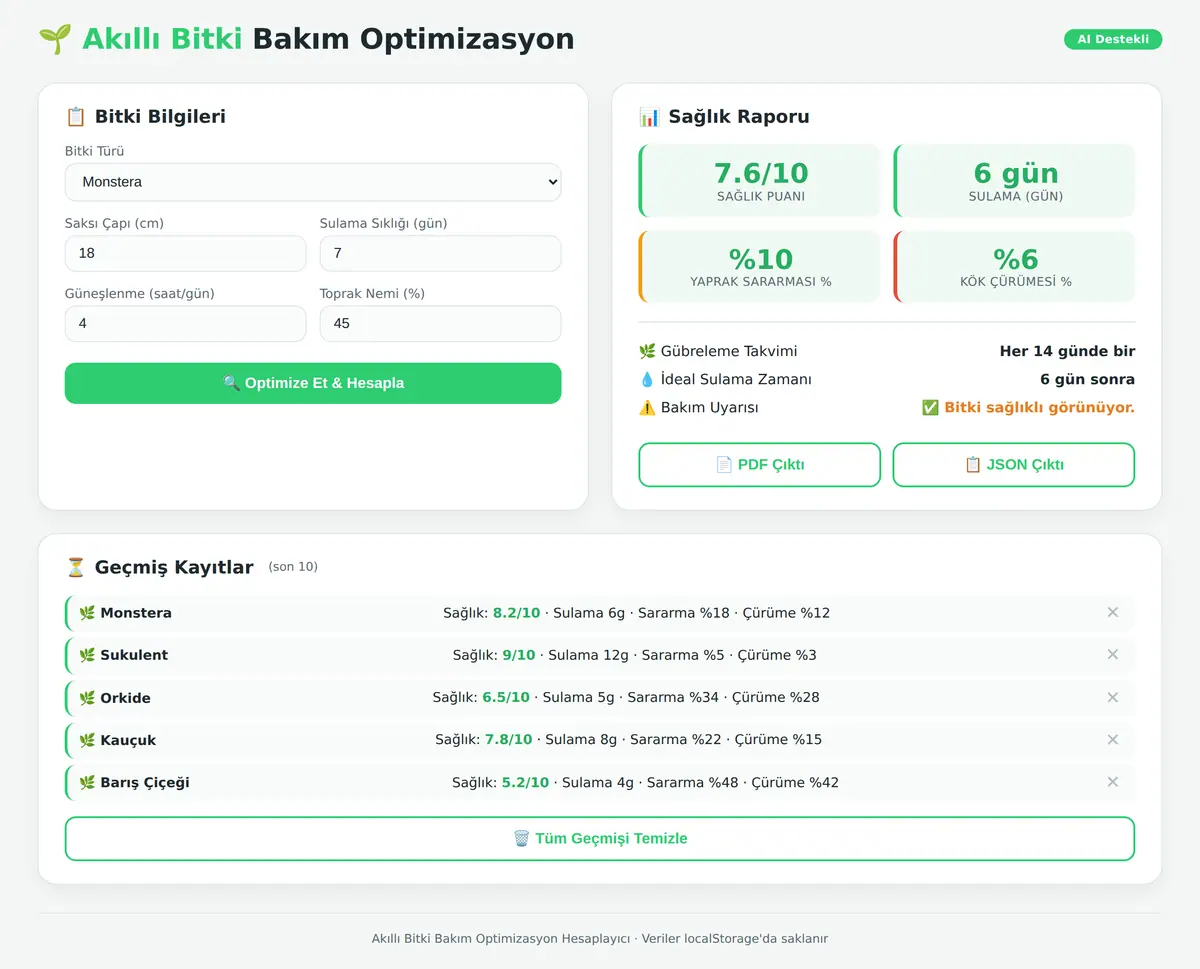Open the Bitki Türü dropdown showing Monstera
Screen dimensions: 1200x969
tap(313, 182)
